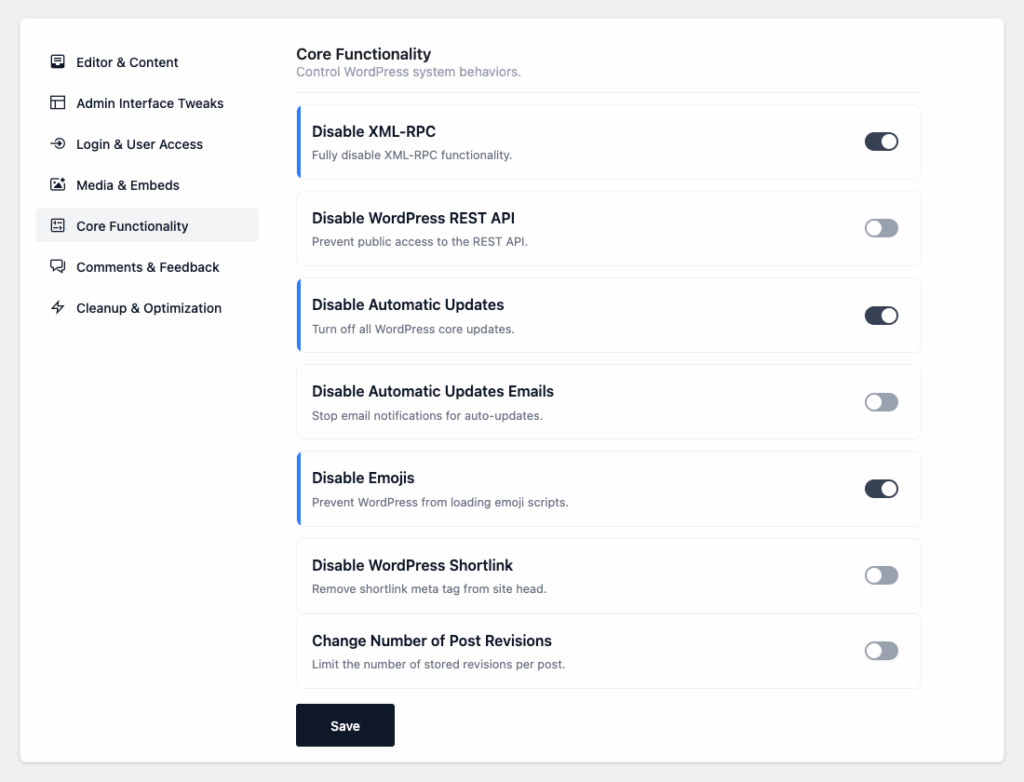Enable the Disable WordPress REST API toggle

pos(881,228)
